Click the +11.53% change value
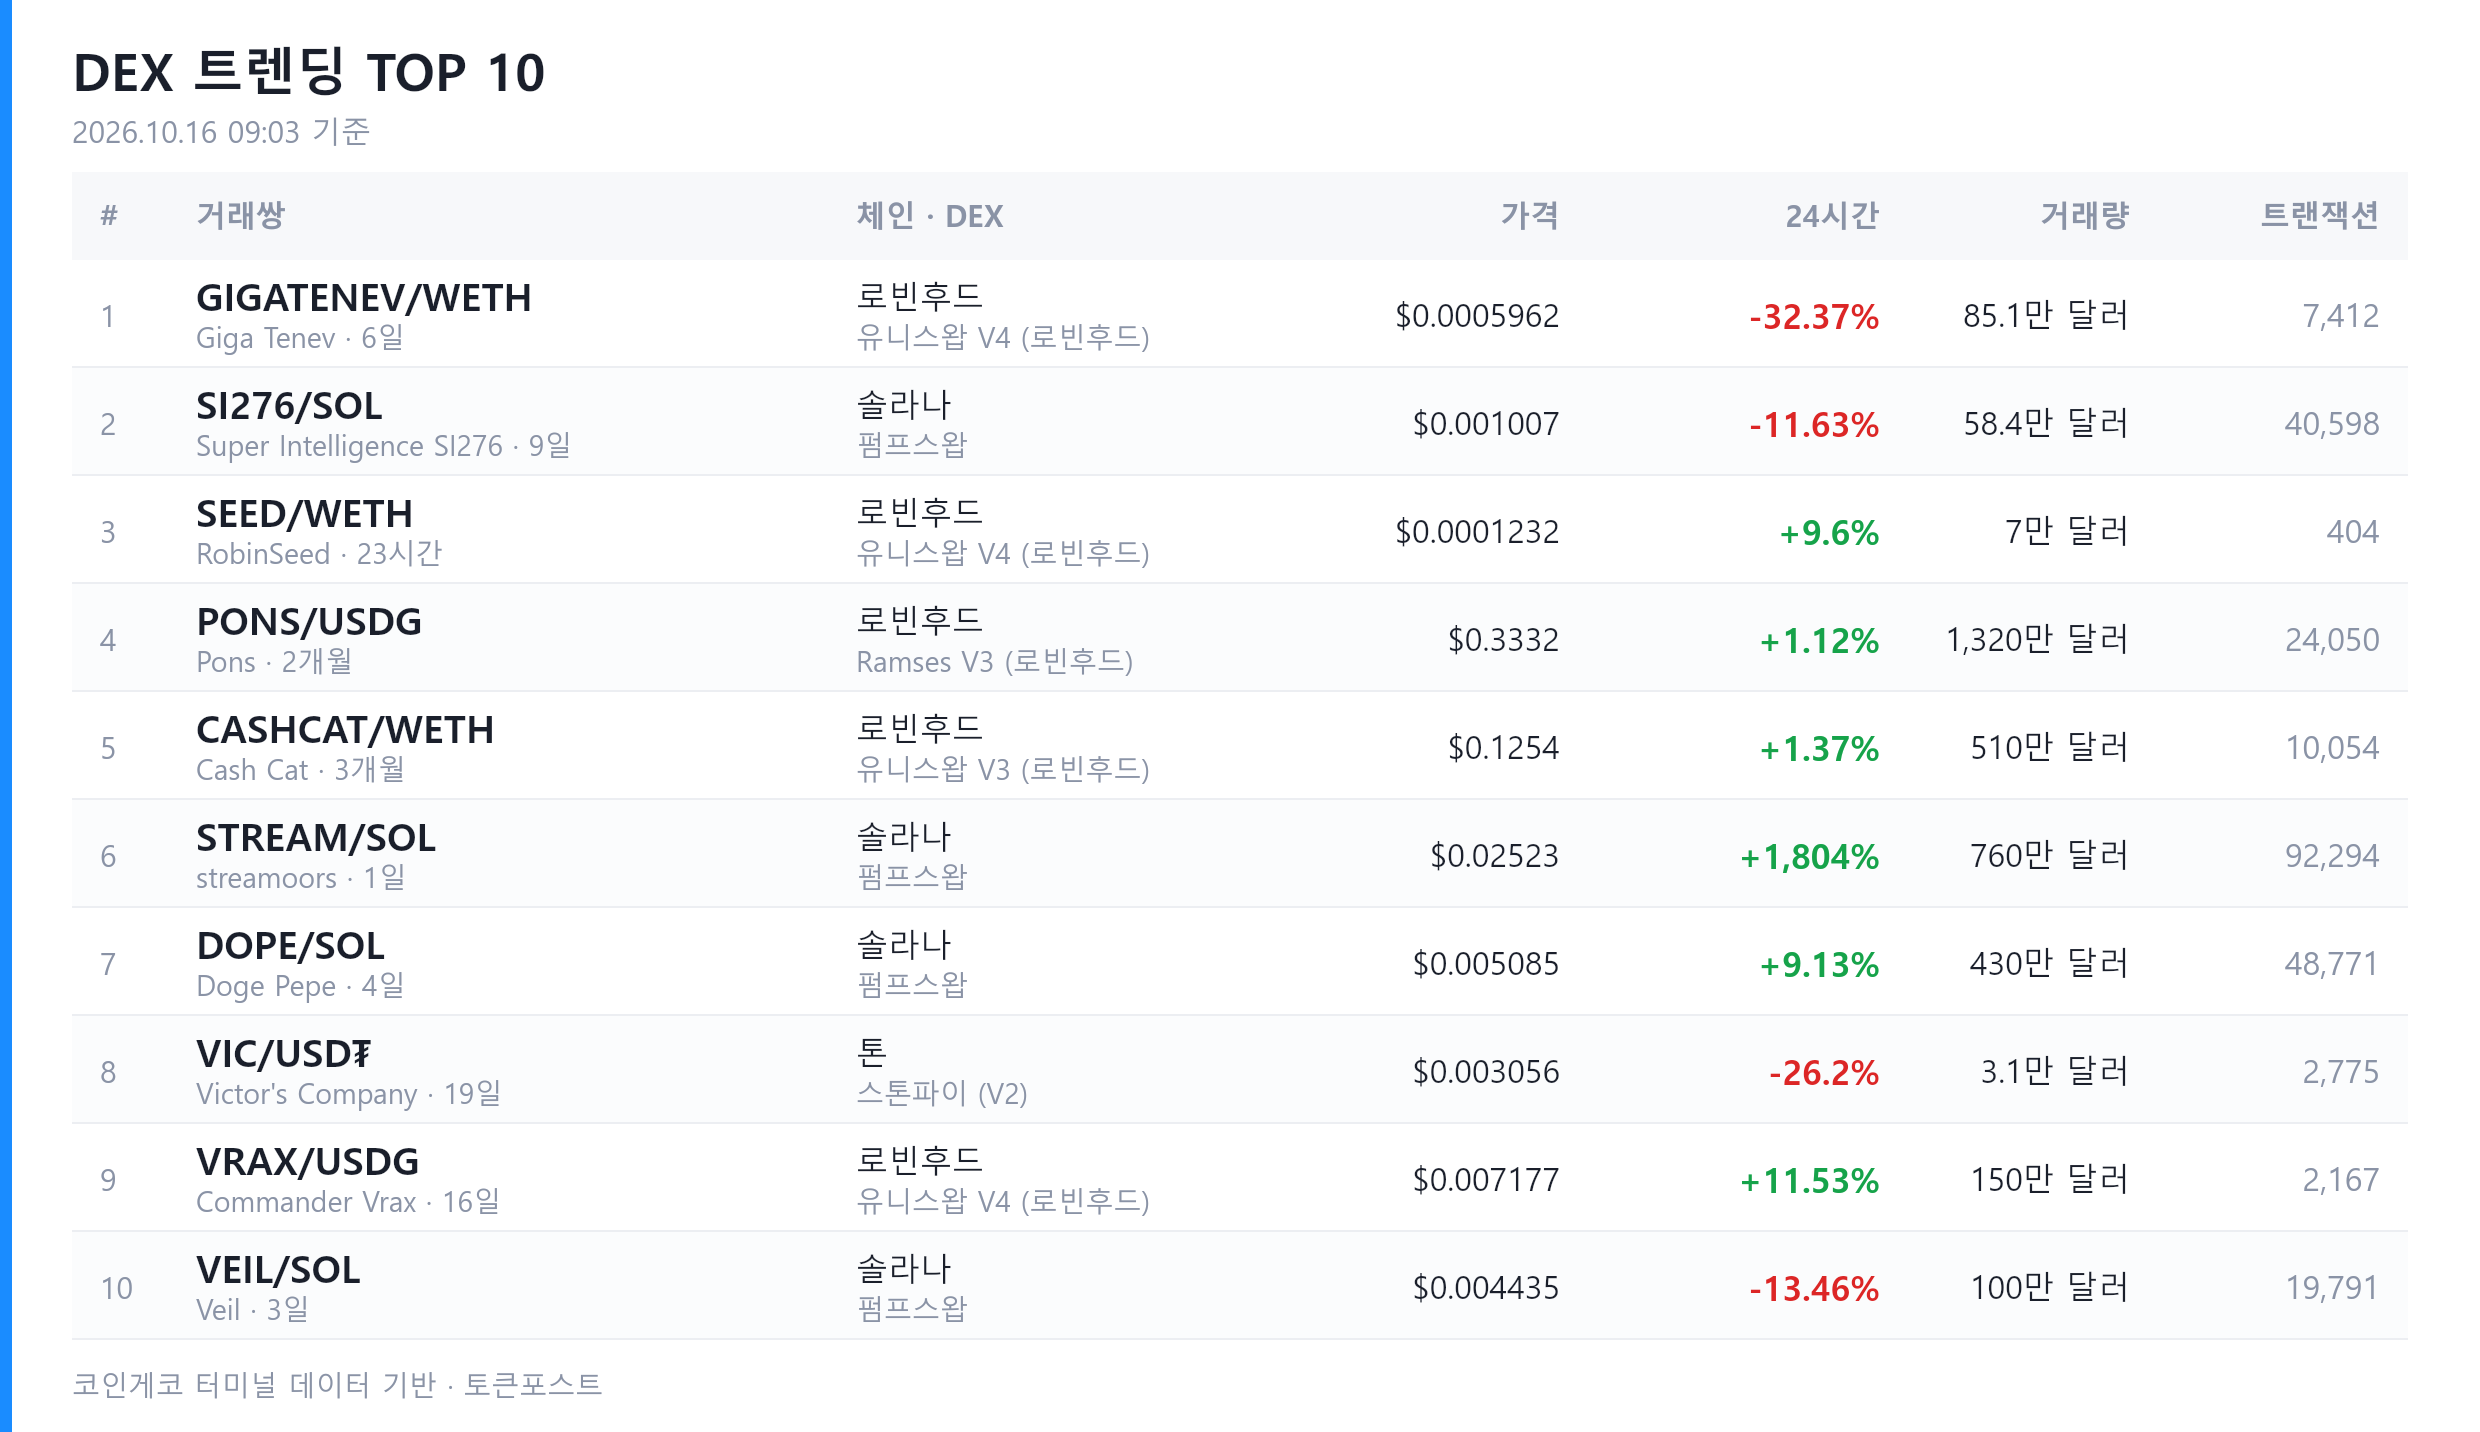Screen dimensions: 2480x1432 pos(1809,1181)
